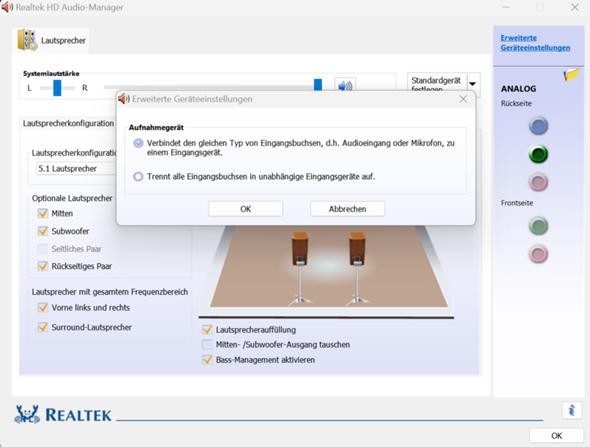Switch to the Lautsprecher tab
The image size is (590, 447).
pos(51,40)
